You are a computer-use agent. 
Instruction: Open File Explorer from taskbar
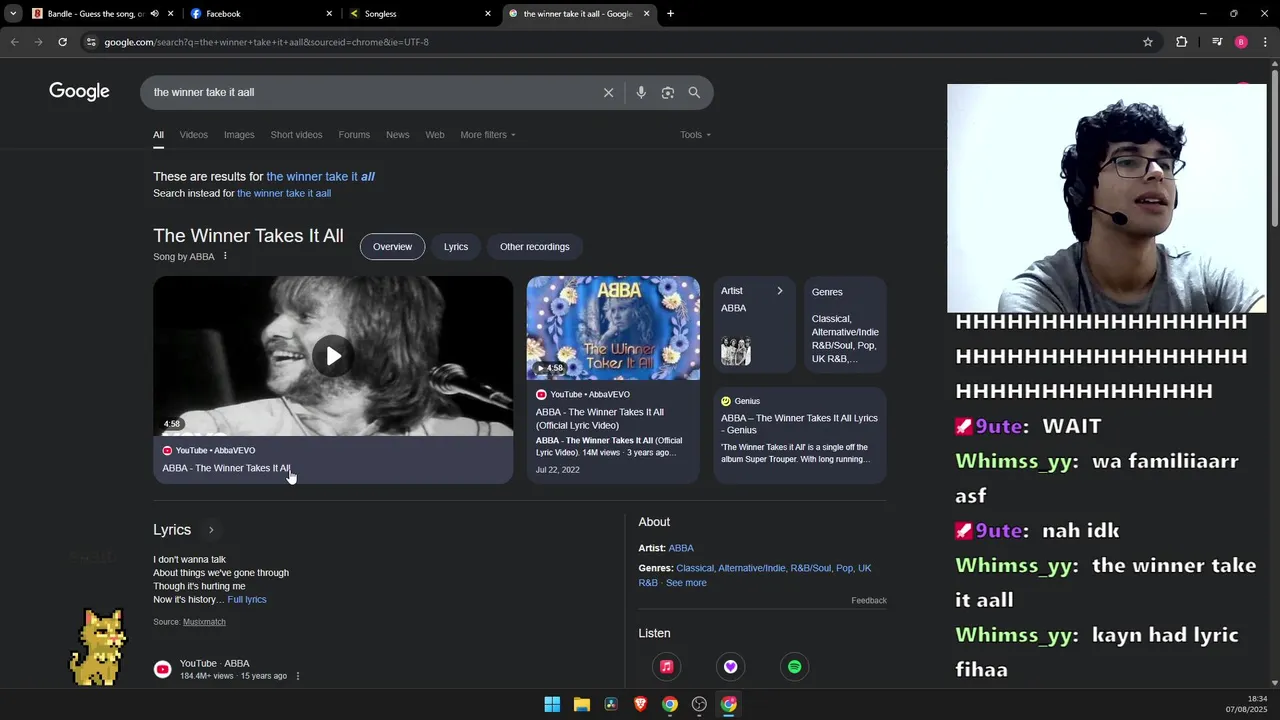pyautogui.click(x=581, y=704)
